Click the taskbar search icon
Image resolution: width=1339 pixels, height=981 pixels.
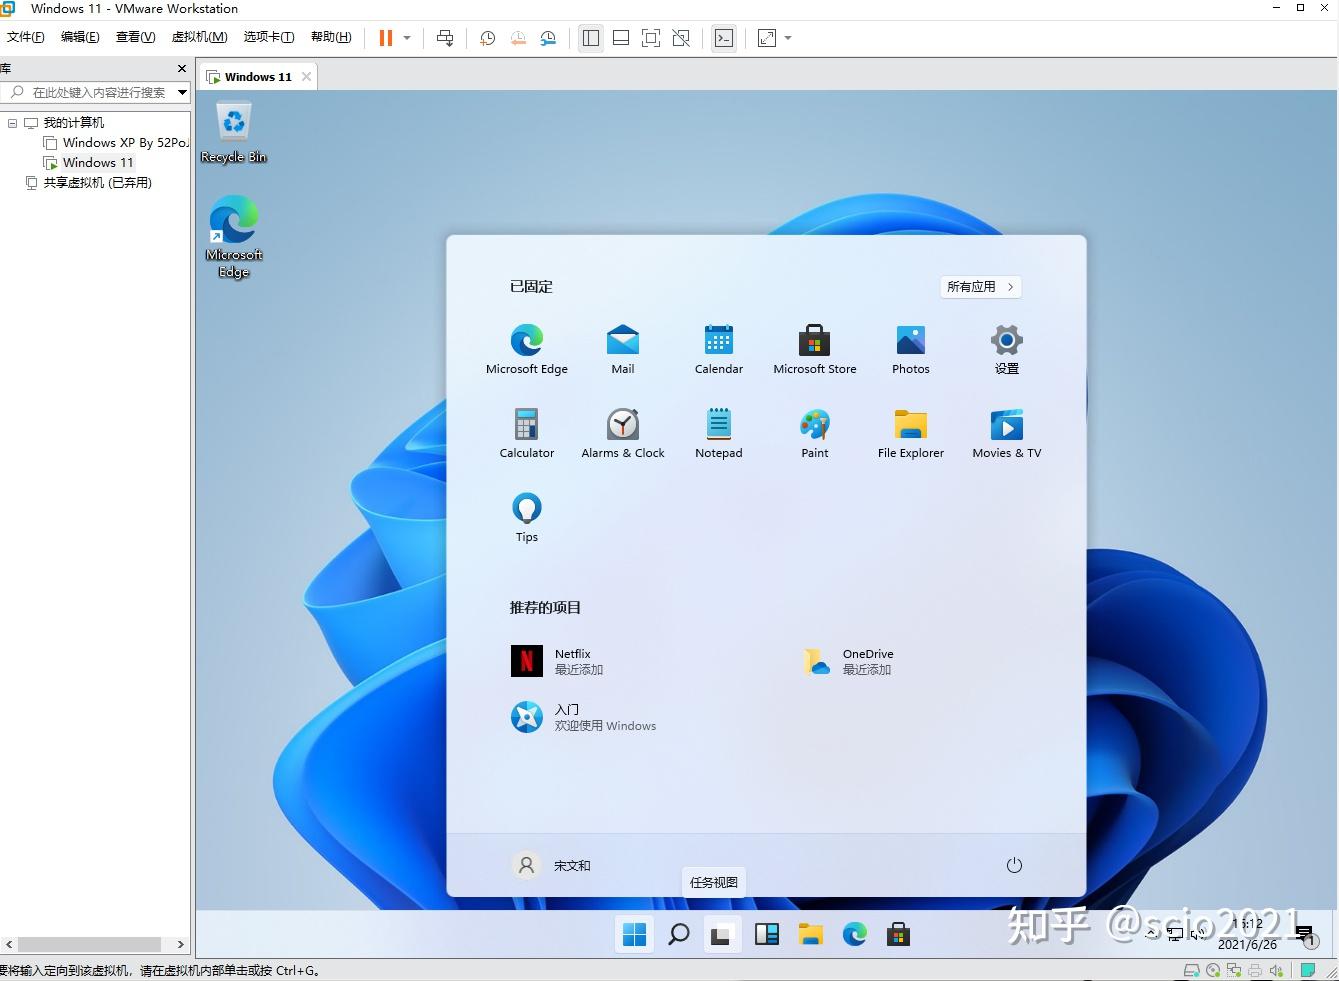(x=679, y=935)
